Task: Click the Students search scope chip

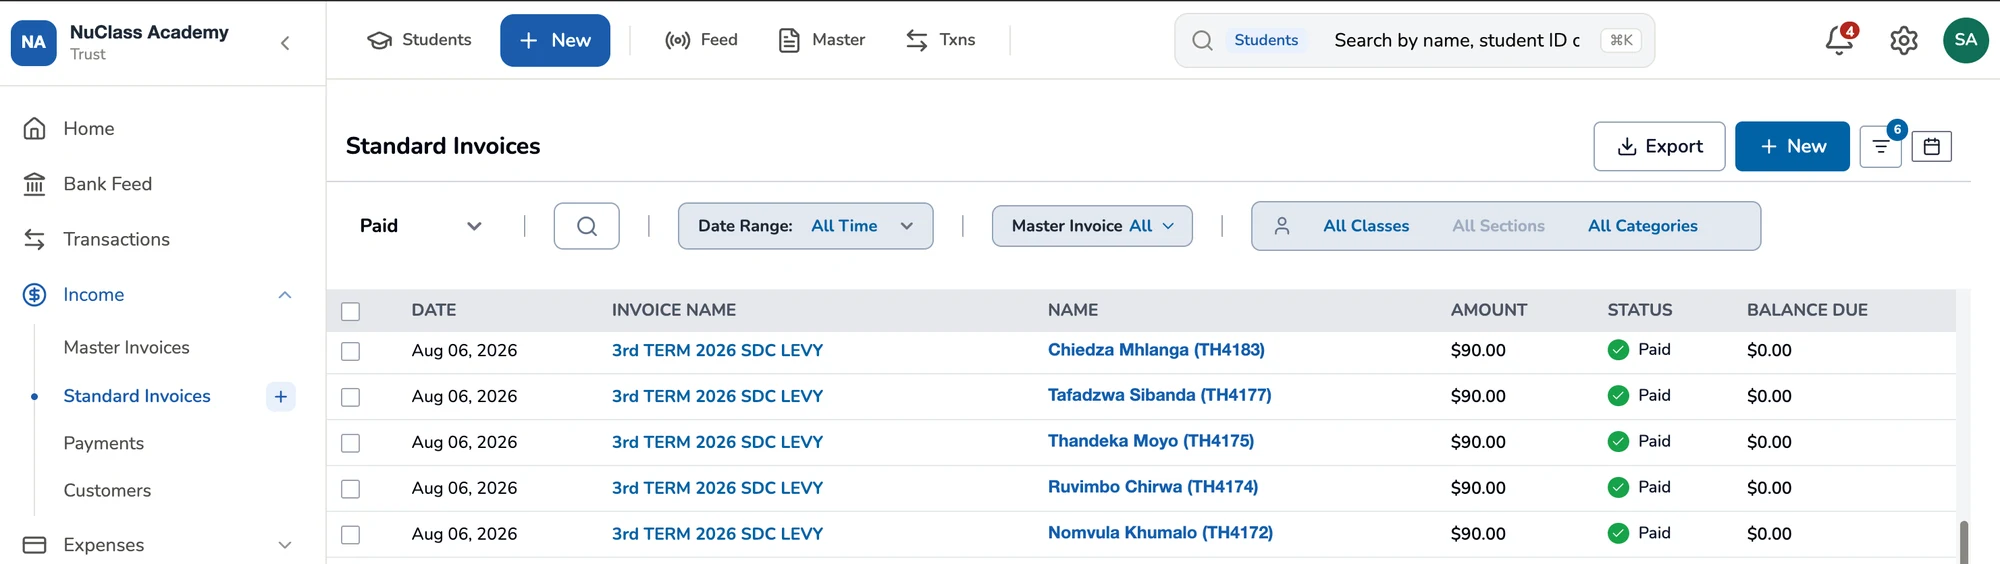Action: coord(1266,40)
